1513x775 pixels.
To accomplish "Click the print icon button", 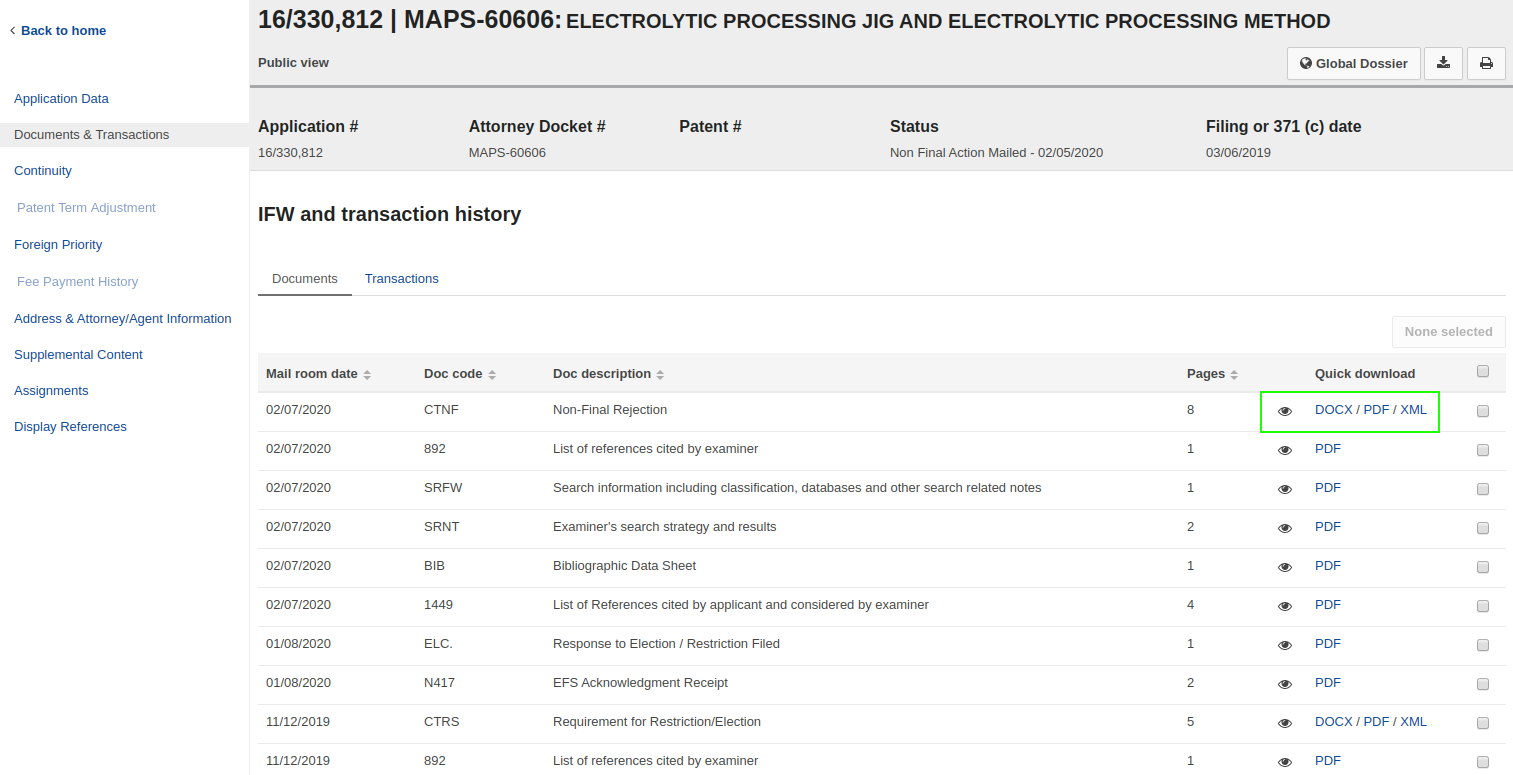I will tap(1486, 63).
